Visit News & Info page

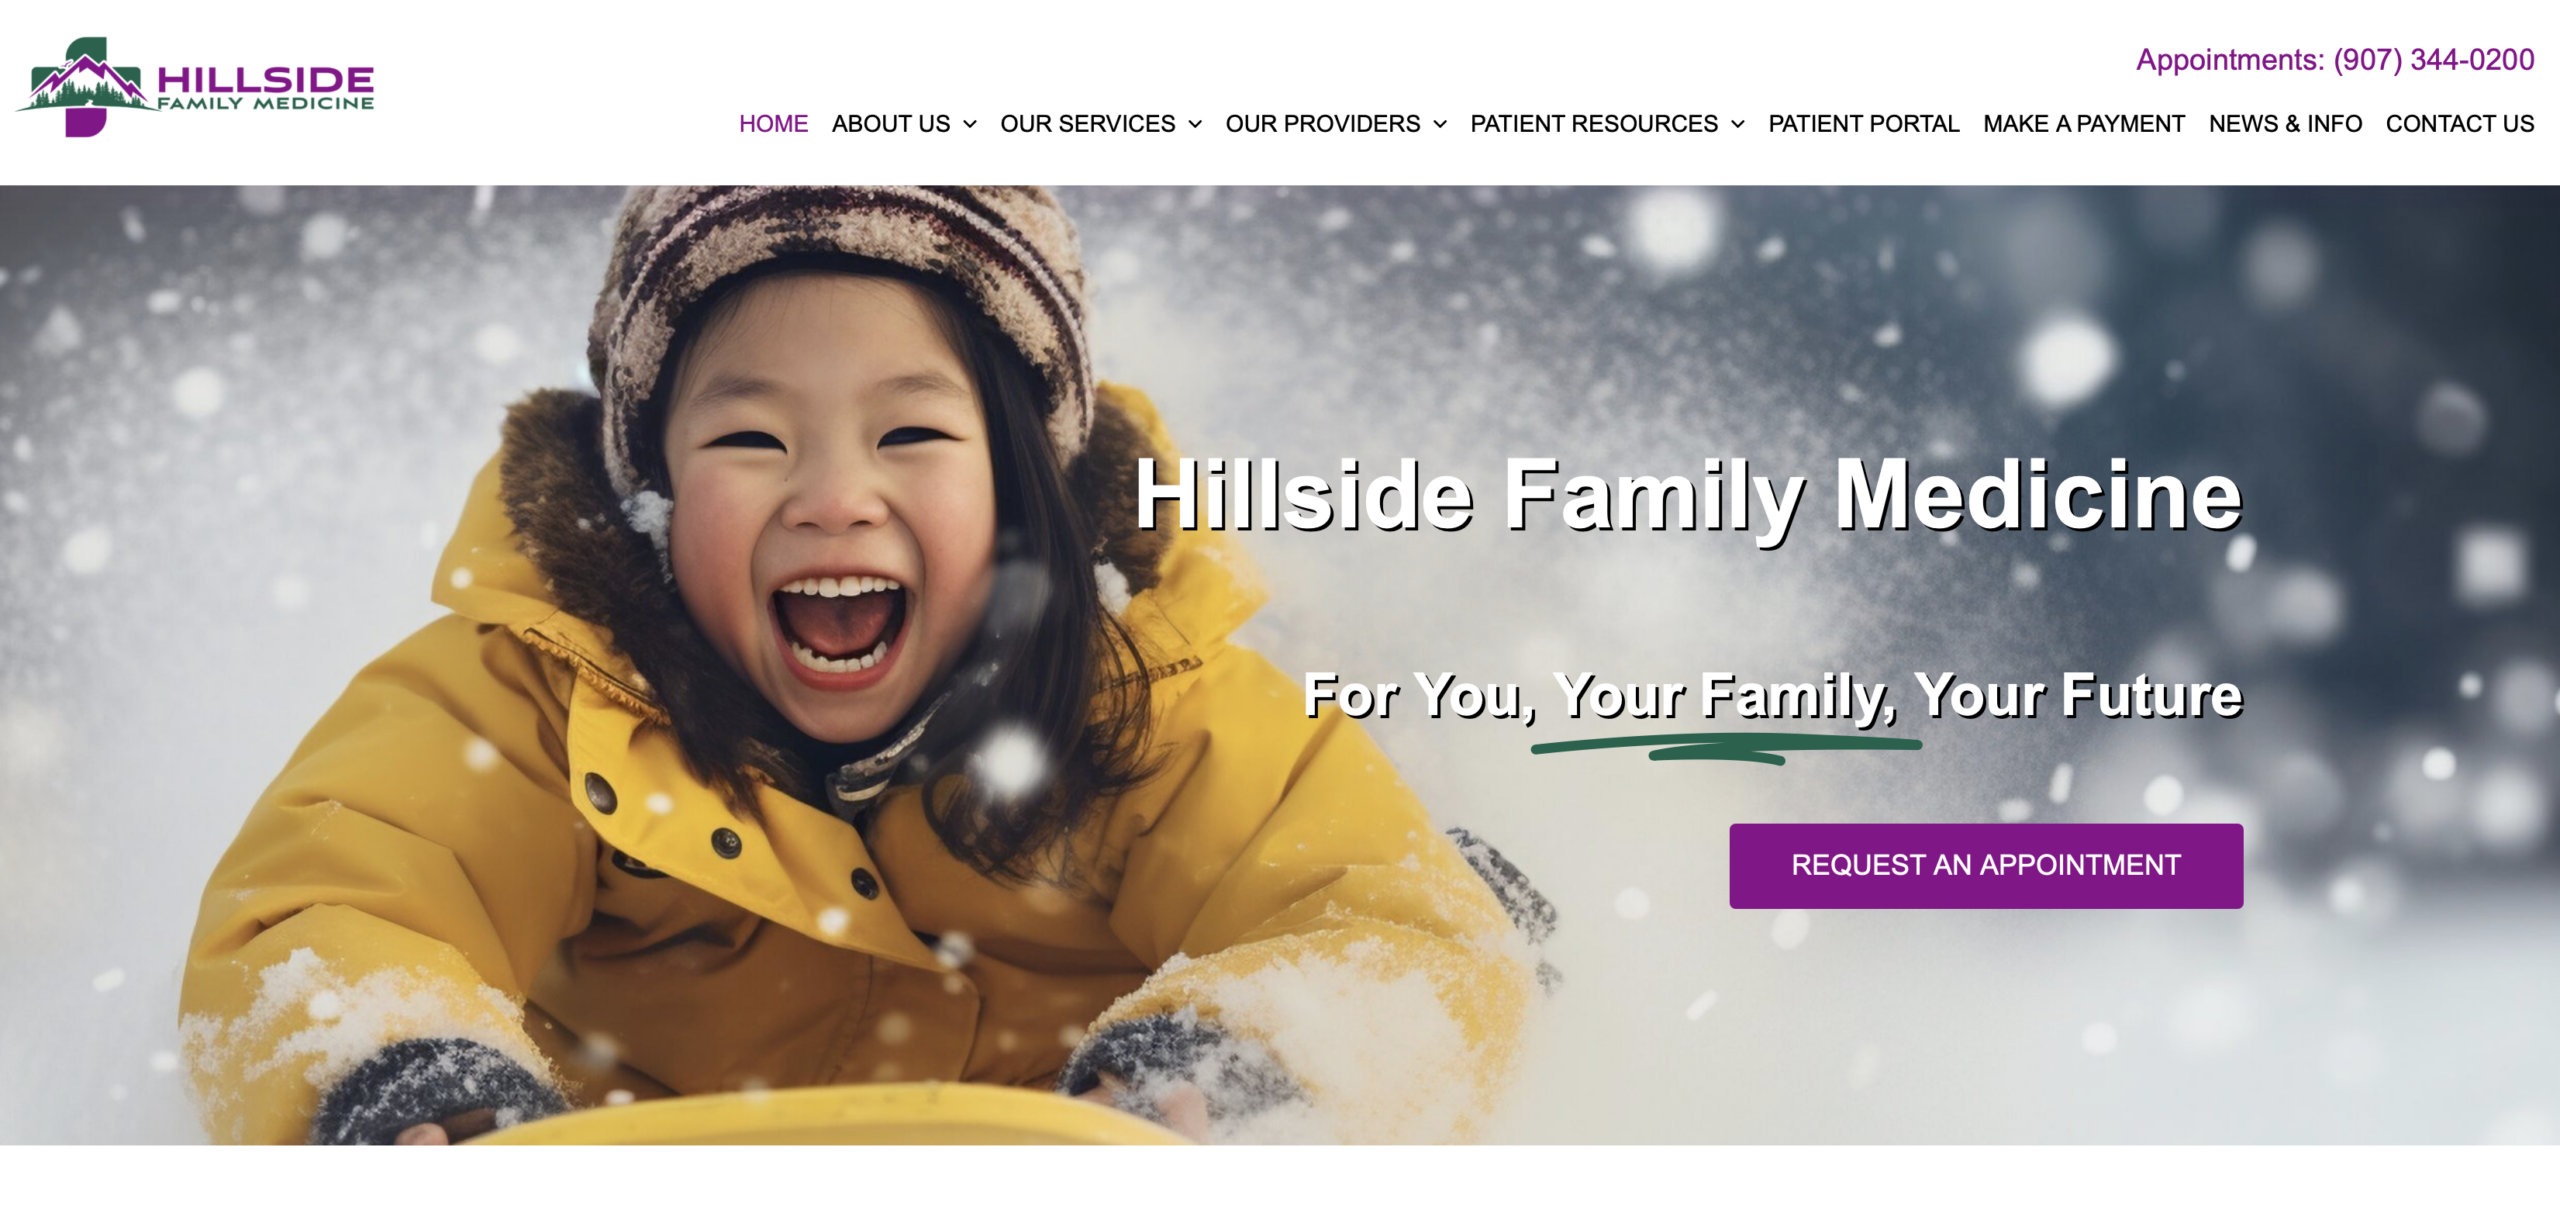point(2285,124)
